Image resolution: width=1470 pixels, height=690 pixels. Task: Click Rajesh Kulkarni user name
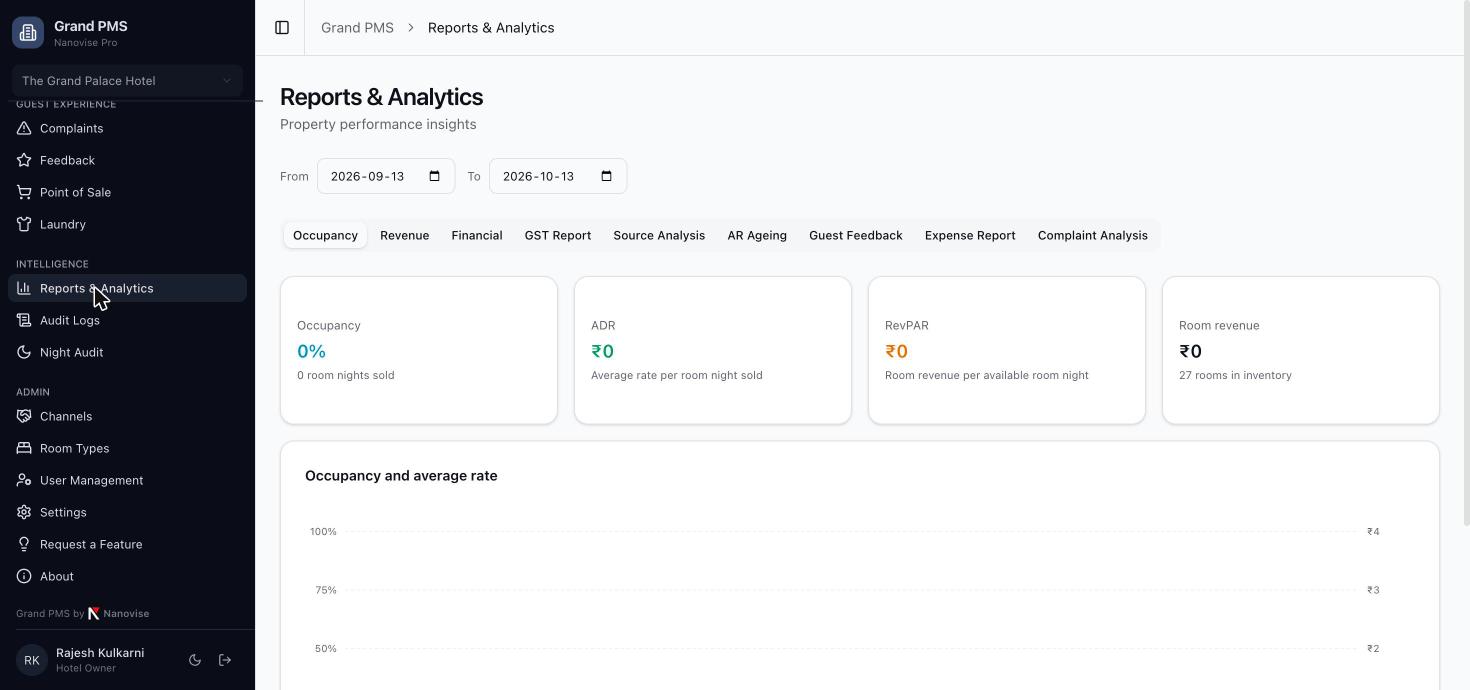point(100,652)
